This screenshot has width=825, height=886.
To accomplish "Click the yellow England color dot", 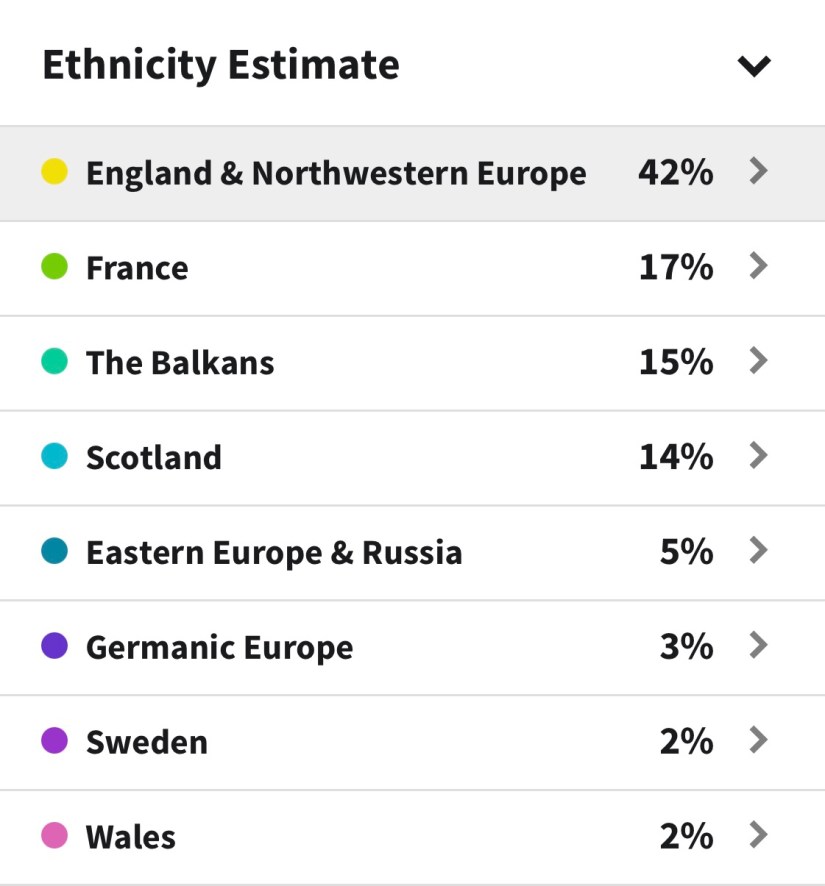I will click(55, 172).
